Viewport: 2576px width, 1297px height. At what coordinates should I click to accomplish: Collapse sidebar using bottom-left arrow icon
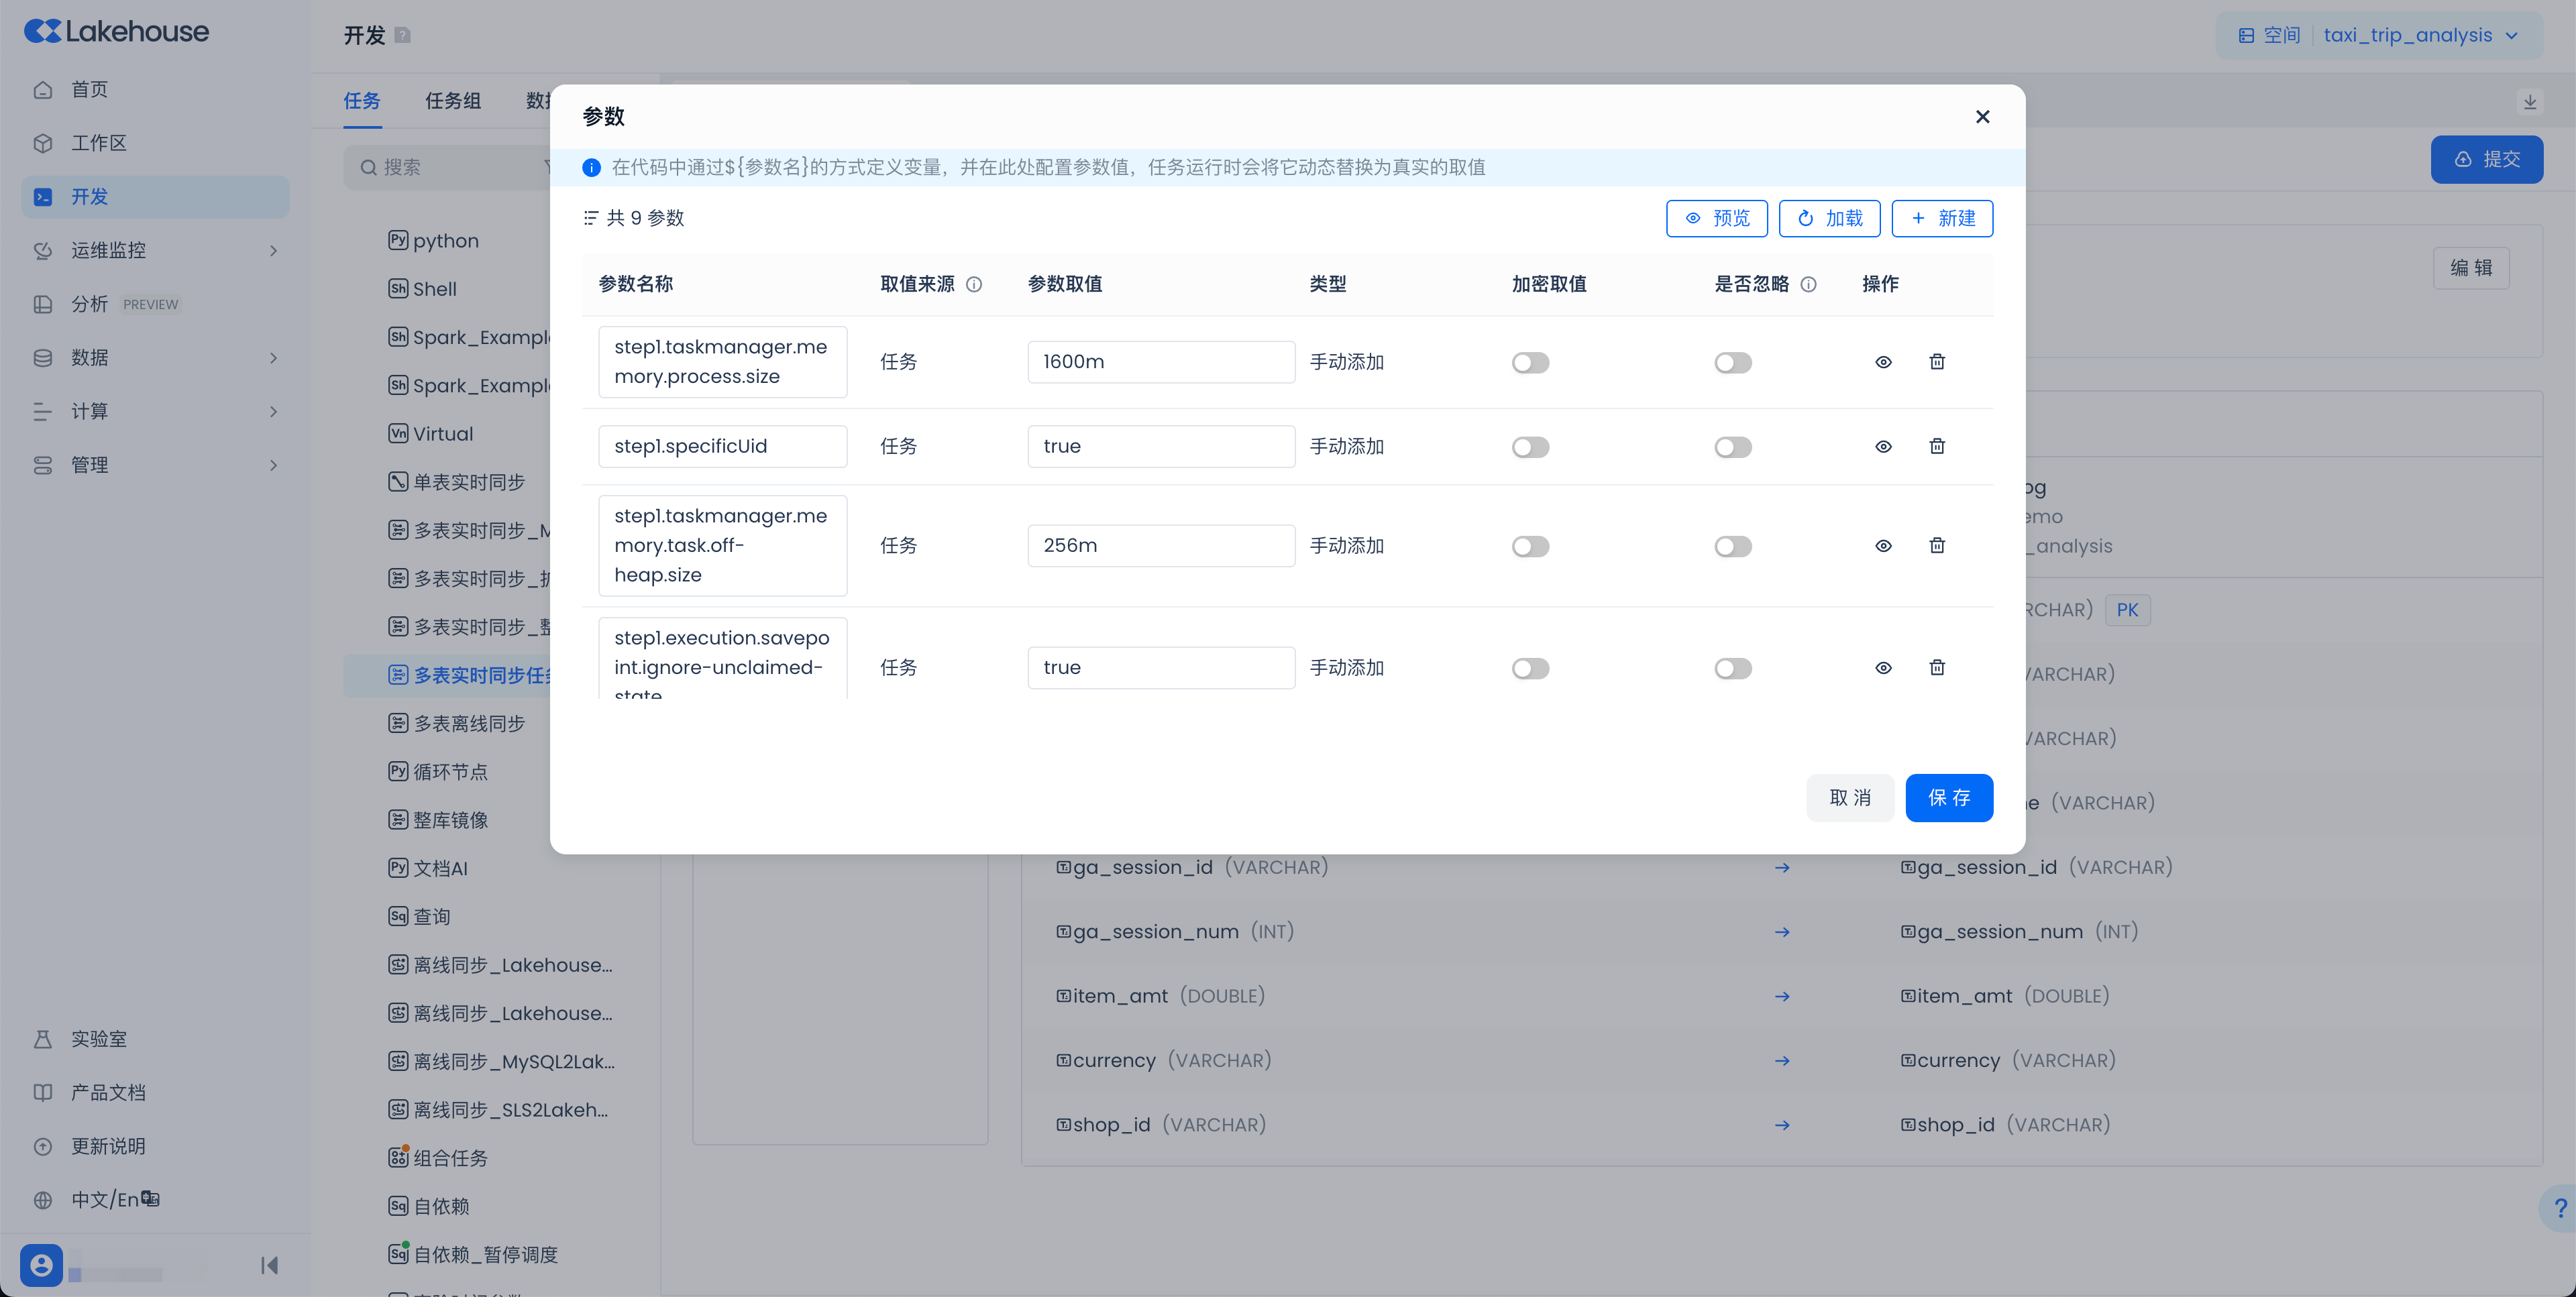click(269, 1265)
